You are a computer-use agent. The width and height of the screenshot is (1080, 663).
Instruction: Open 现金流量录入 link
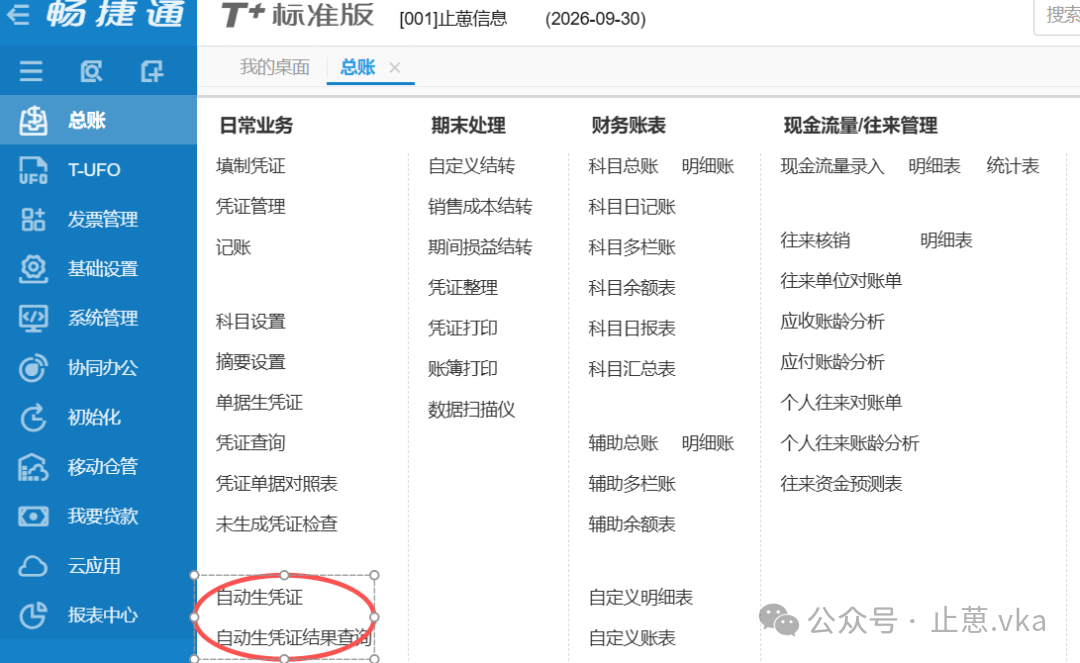(x=832, y=166)
